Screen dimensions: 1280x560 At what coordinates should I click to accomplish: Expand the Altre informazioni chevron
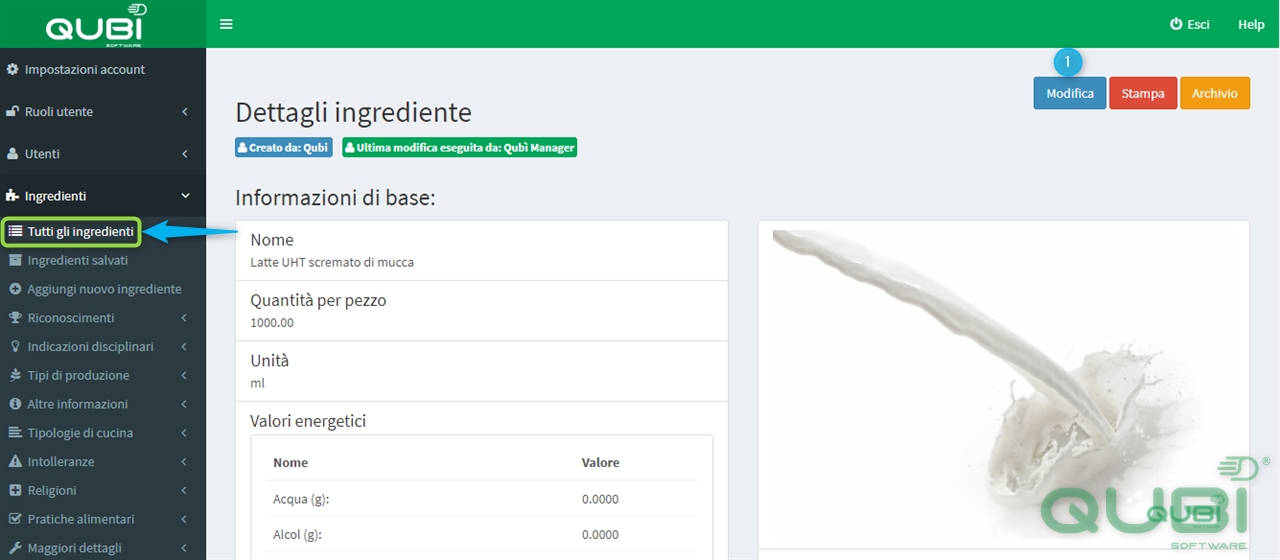click(185, 405)
